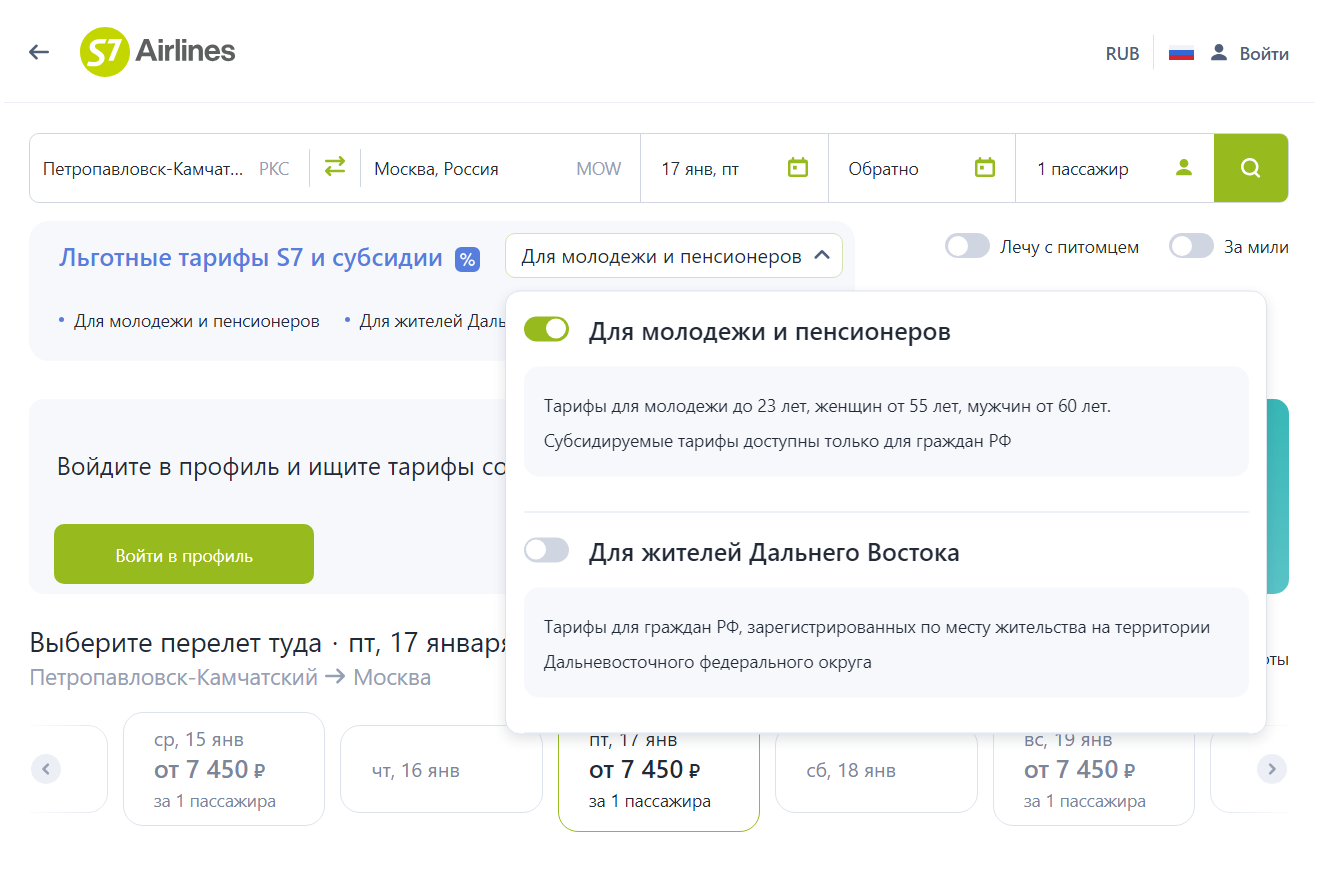Run search with the magnifier button
This screenshot has width=1320, height=870.
tap(1251, 168)
